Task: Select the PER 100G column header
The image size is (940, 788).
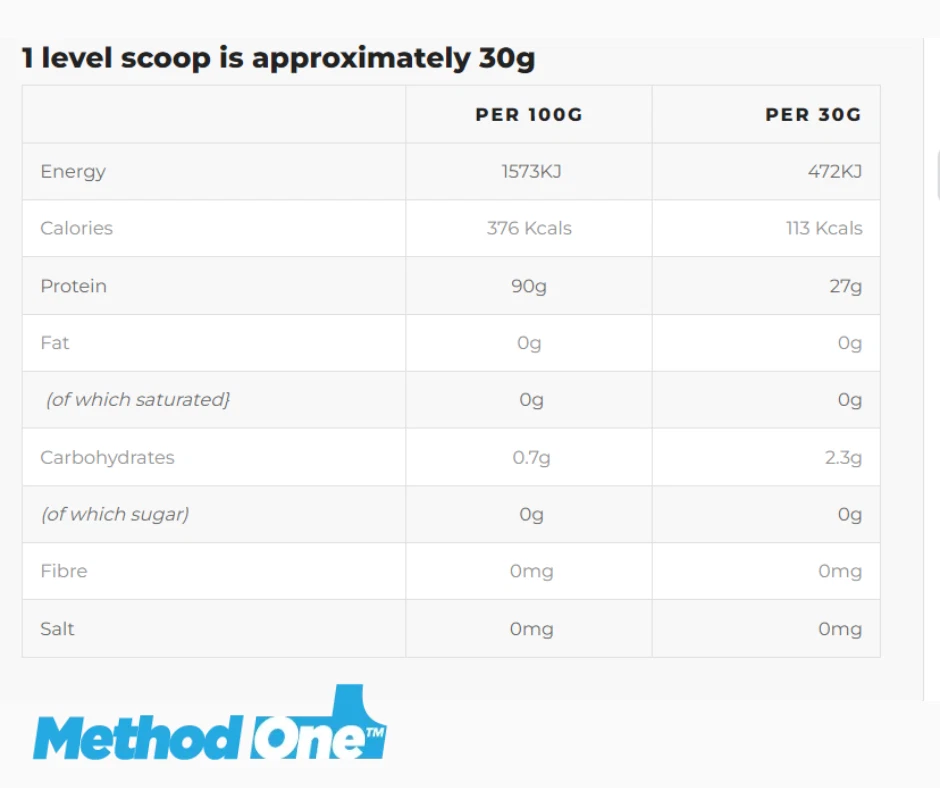Action: click(528, 114)
